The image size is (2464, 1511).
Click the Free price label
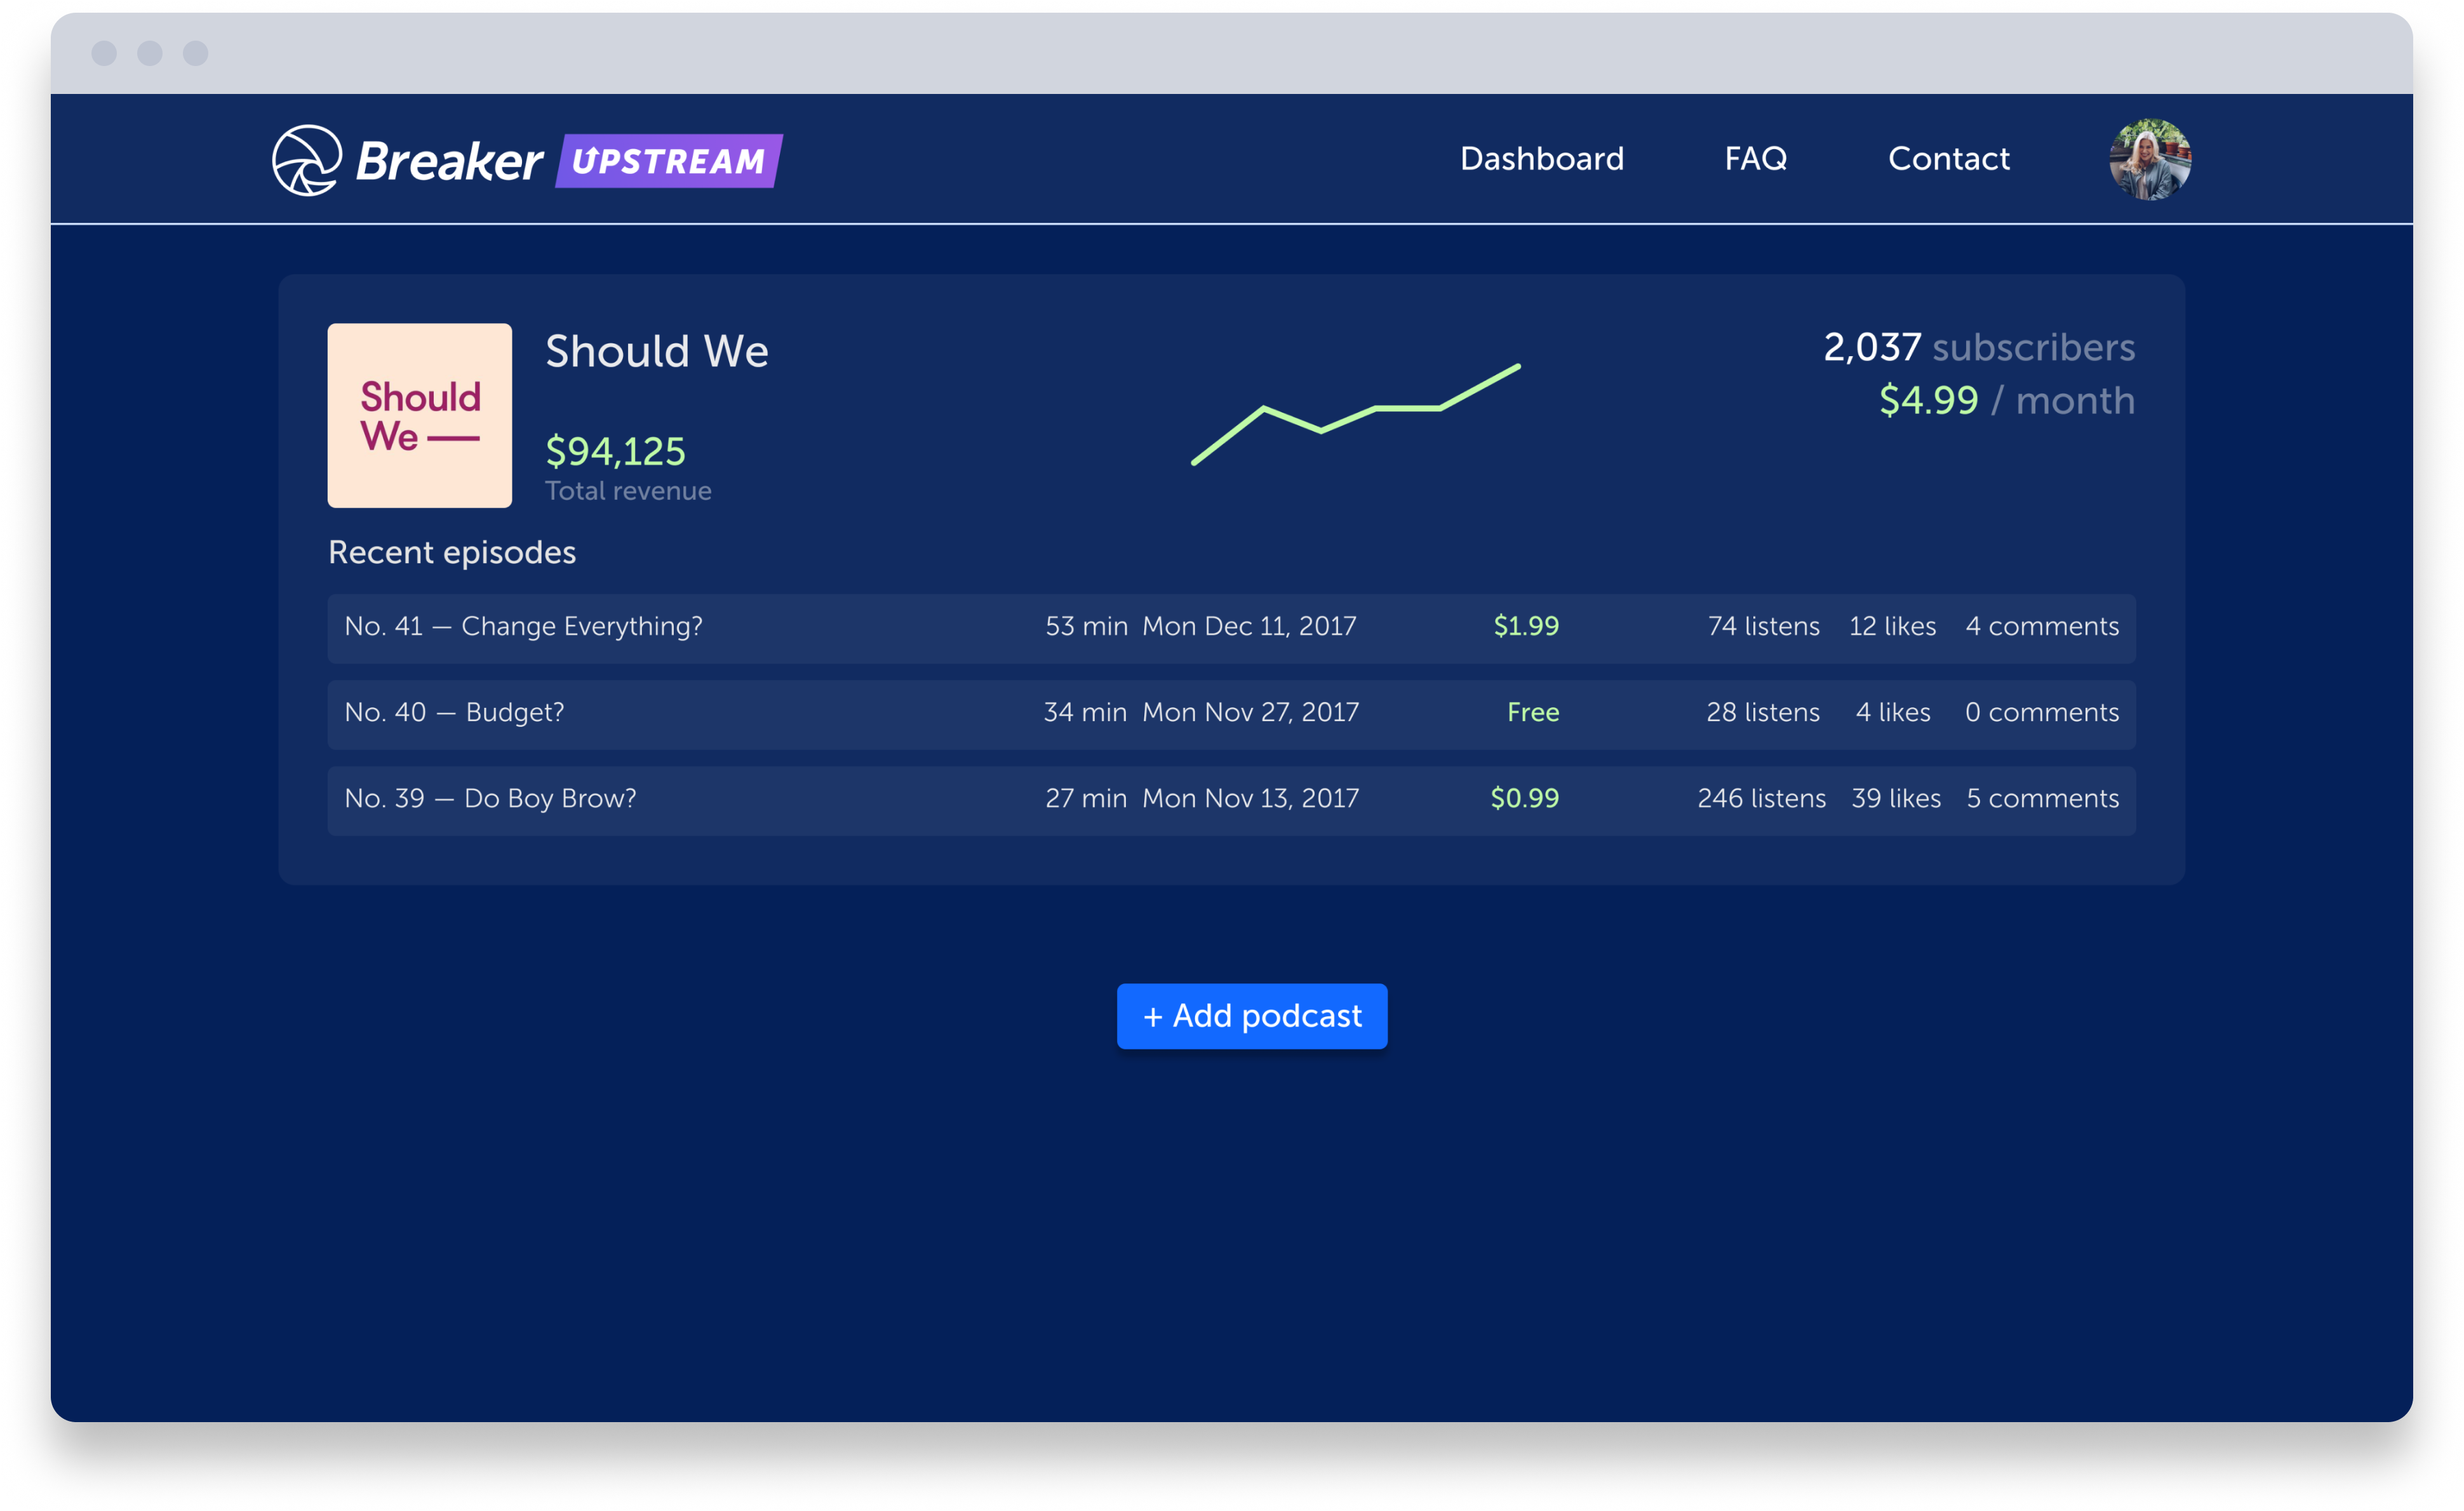coord(1532,713)
